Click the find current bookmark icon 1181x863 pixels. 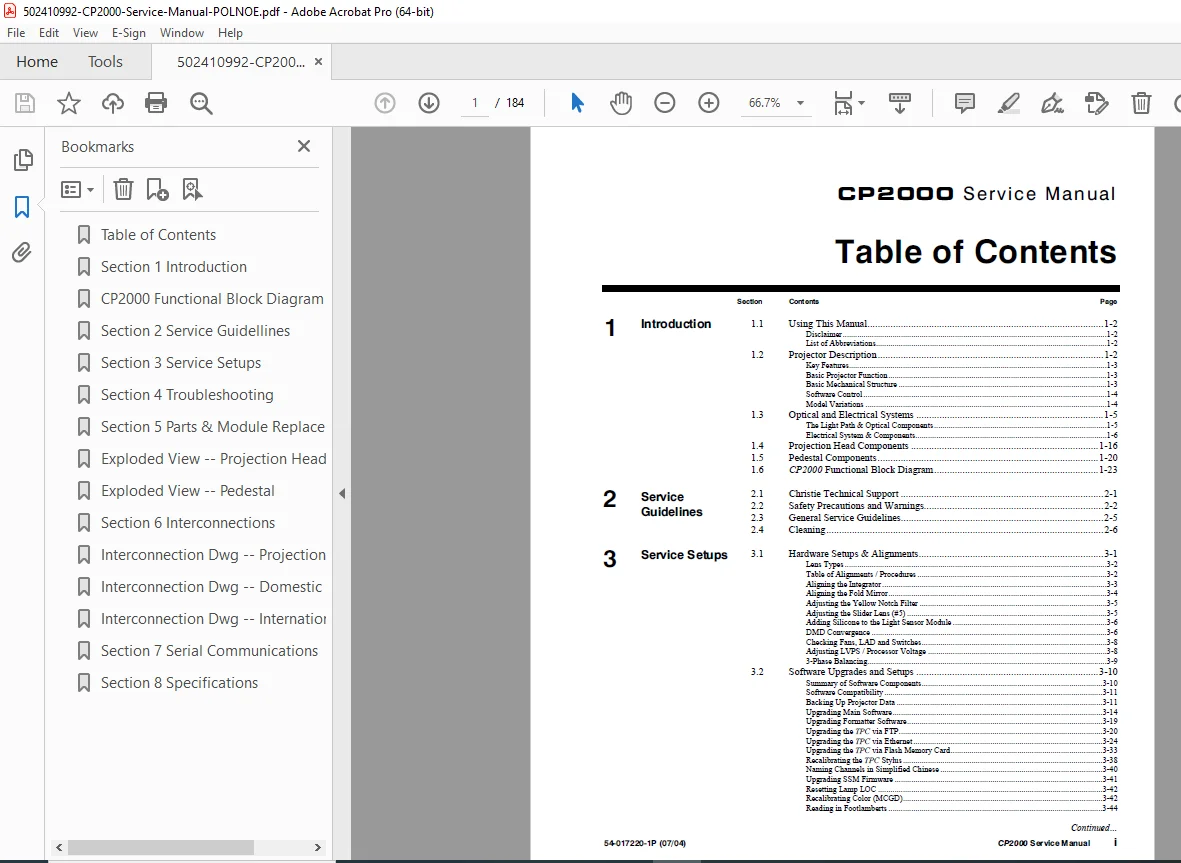[x=192, y=189]
